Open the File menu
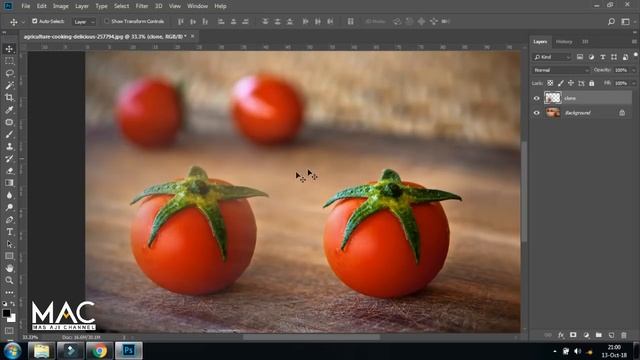This screenshot has width=640, height=360. pos(26,6)
